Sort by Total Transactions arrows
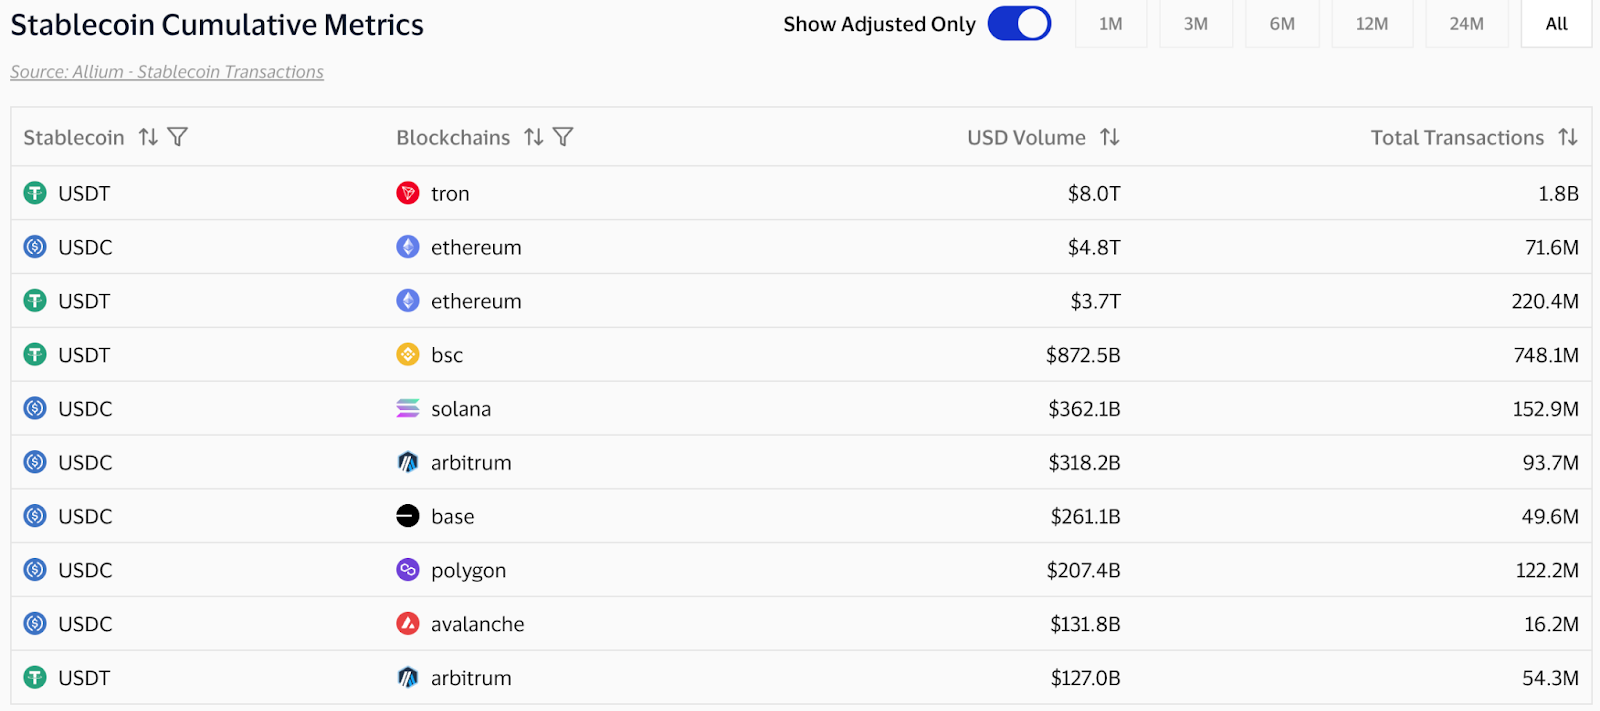The image size is (1600, 711). (1567, 137)
